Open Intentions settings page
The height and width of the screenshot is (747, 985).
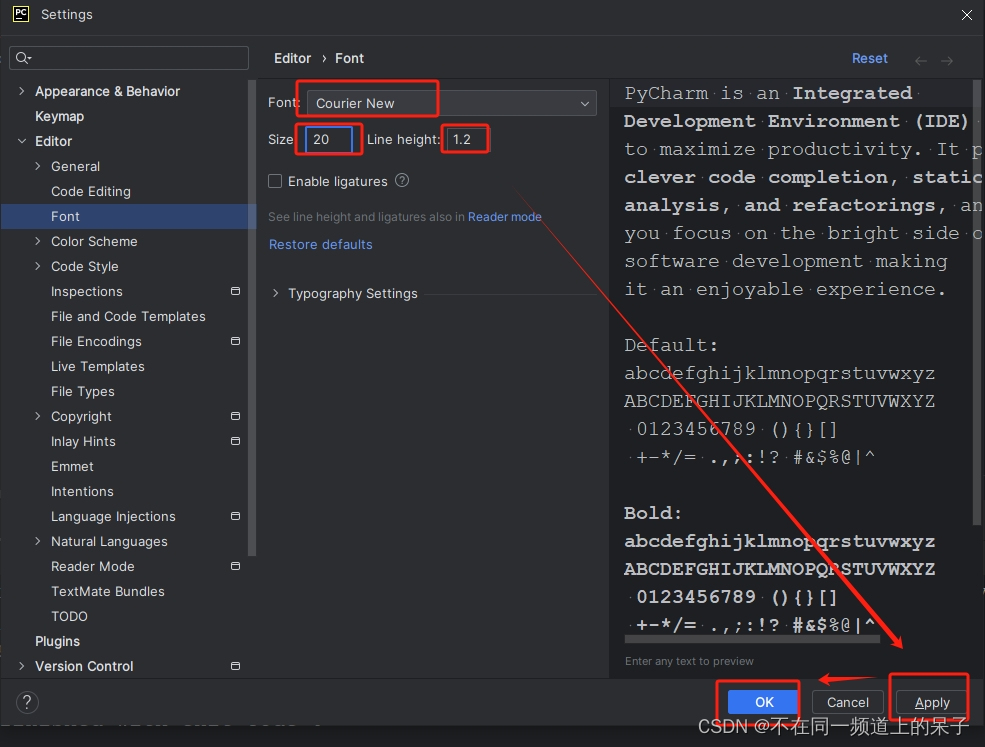(82, 491)
